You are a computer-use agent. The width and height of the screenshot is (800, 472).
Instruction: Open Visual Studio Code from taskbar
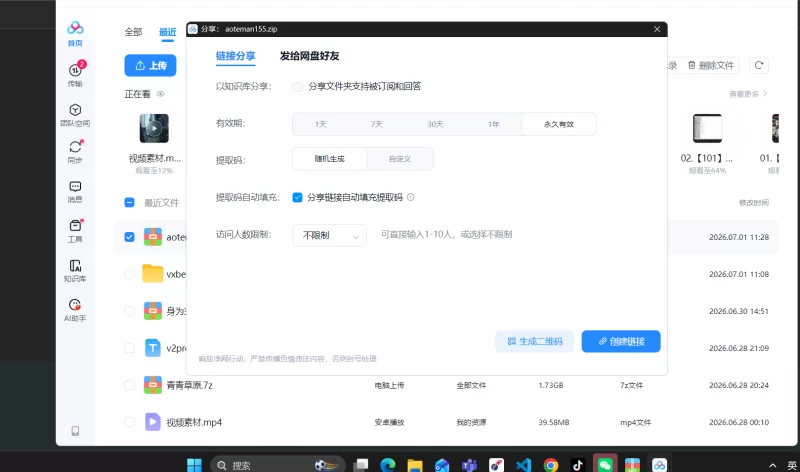pos(523,465)
